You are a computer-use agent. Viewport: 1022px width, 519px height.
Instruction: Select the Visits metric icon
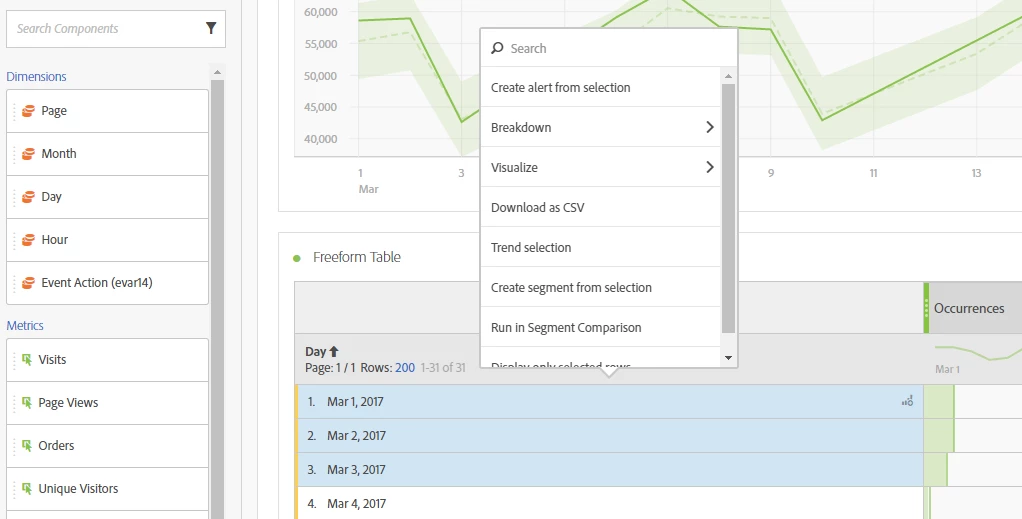[27, 359]
